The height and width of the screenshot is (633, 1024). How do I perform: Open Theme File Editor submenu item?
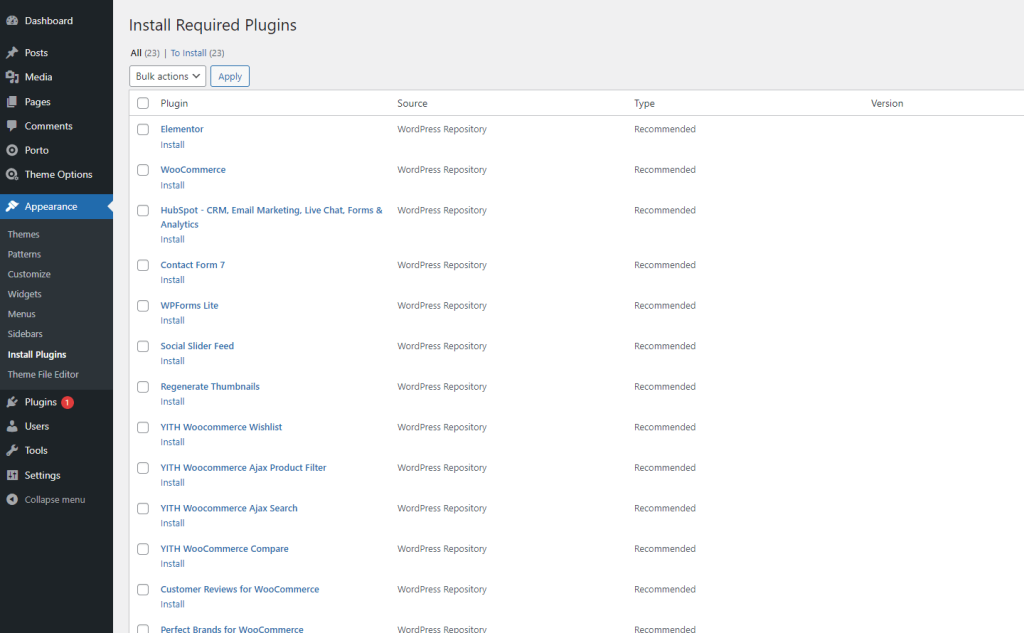point(43,374)
